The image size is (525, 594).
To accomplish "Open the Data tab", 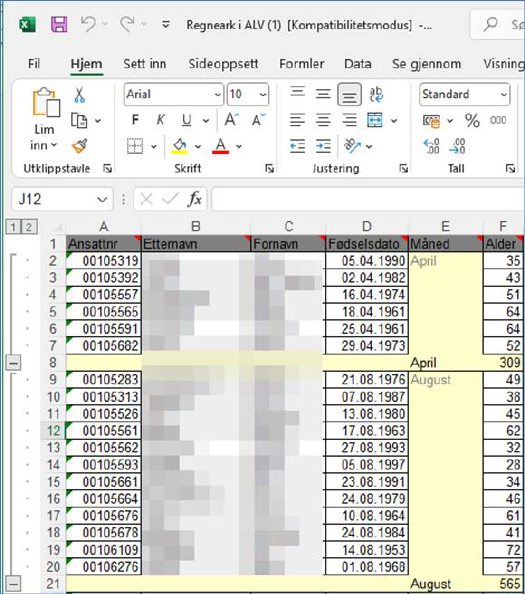I will (358, 64).
